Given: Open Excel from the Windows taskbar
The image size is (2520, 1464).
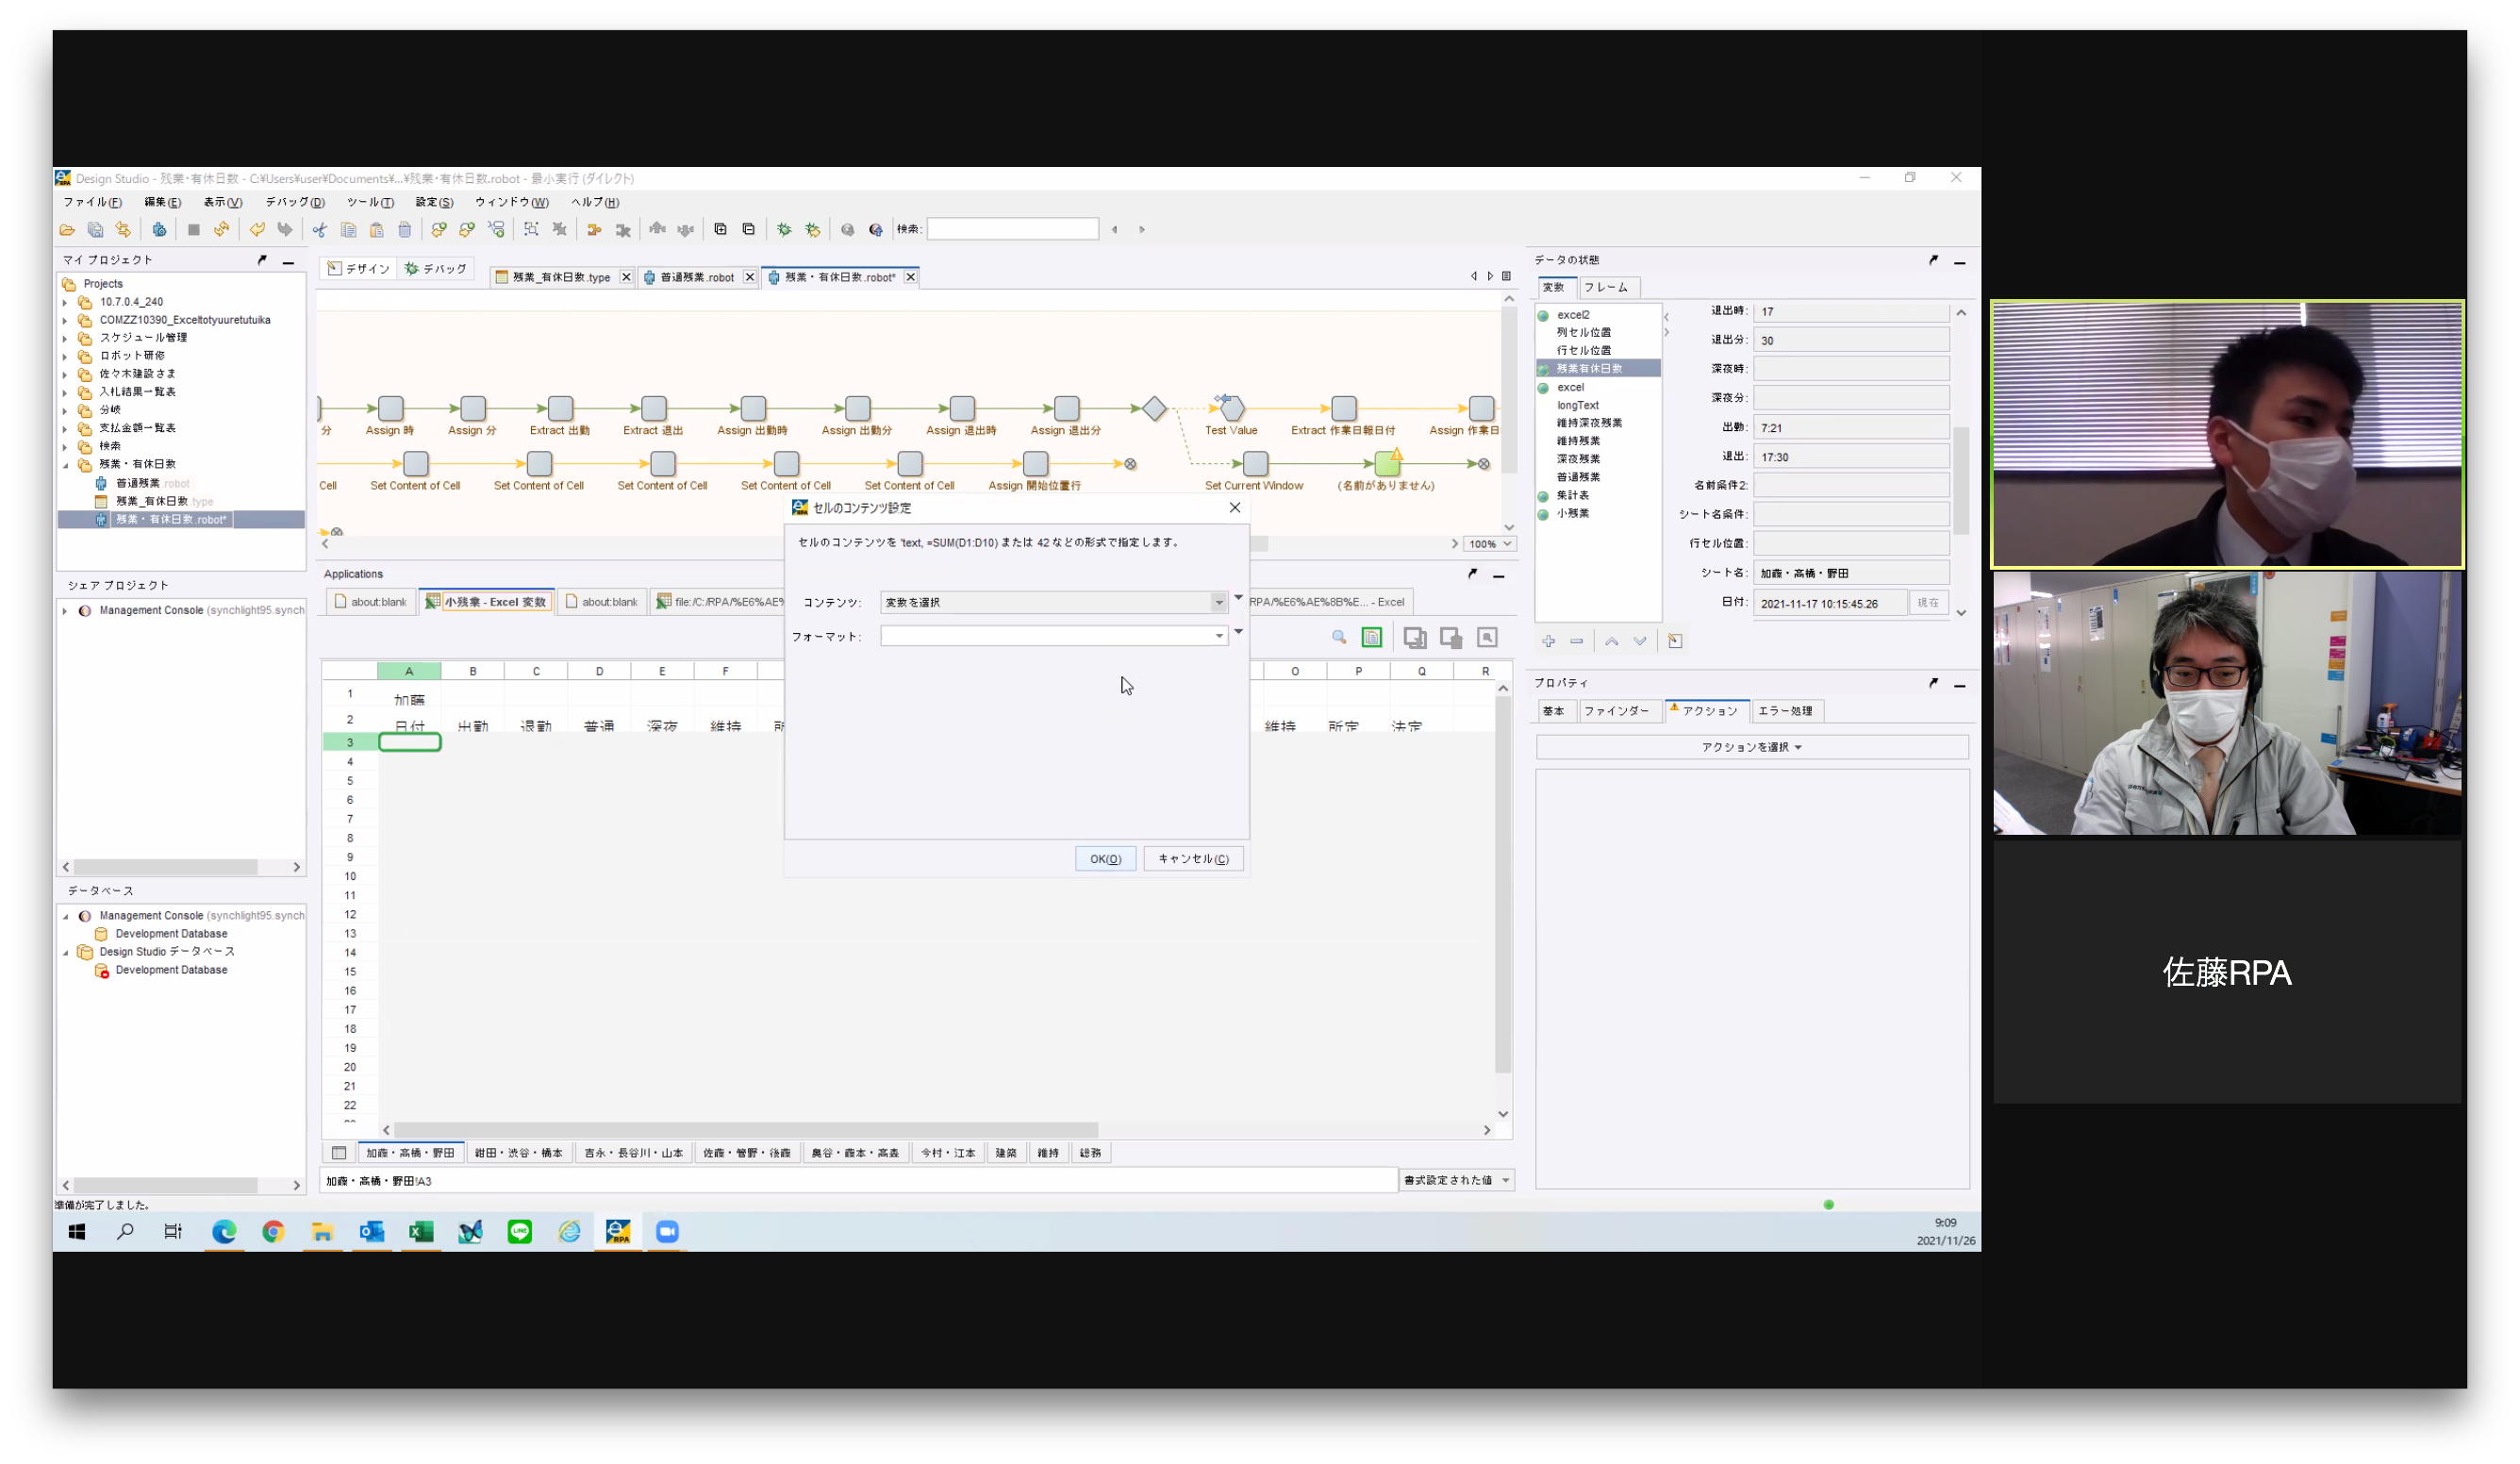Looking at the screenshot, I should coord(421,1232).
